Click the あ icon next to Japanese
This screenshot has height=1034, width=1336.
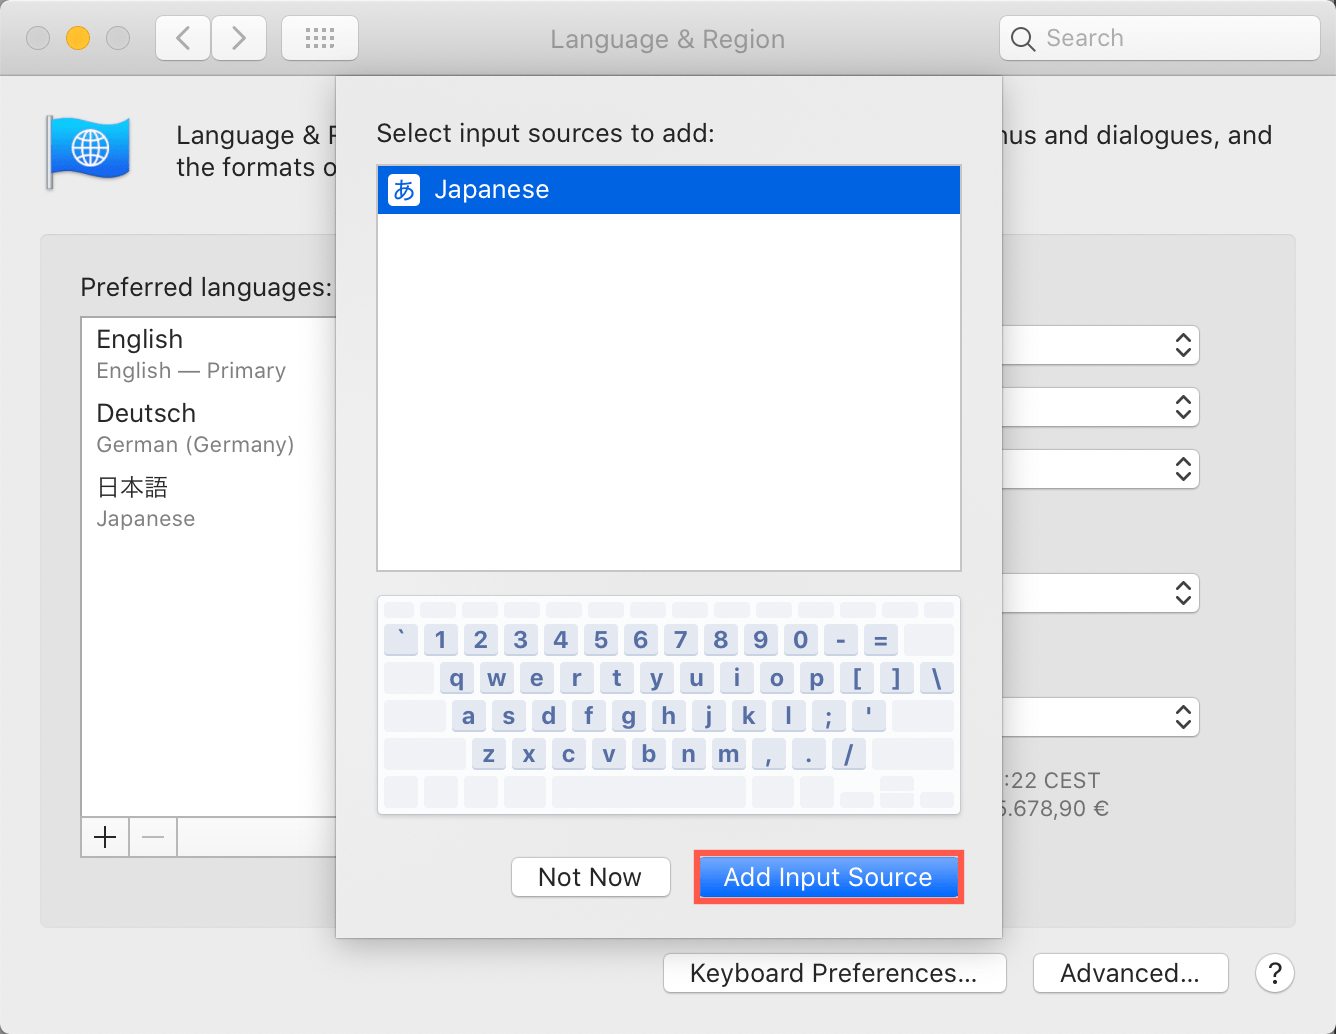pyautogui.click(x=403, y=189)
